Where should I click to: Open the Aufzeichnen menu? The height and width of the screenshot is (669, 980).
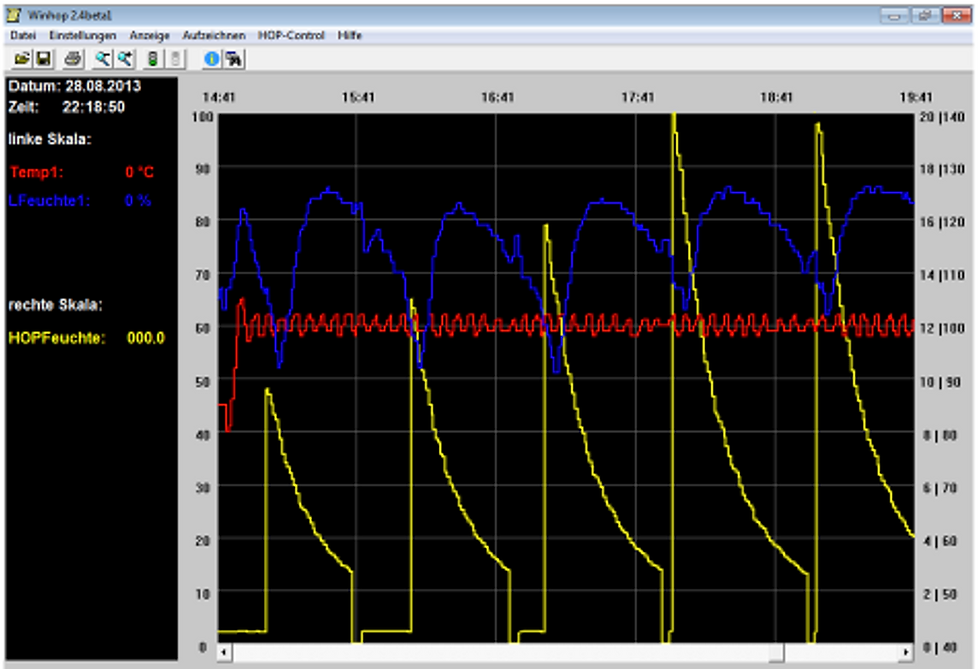(x=214, y=36)
